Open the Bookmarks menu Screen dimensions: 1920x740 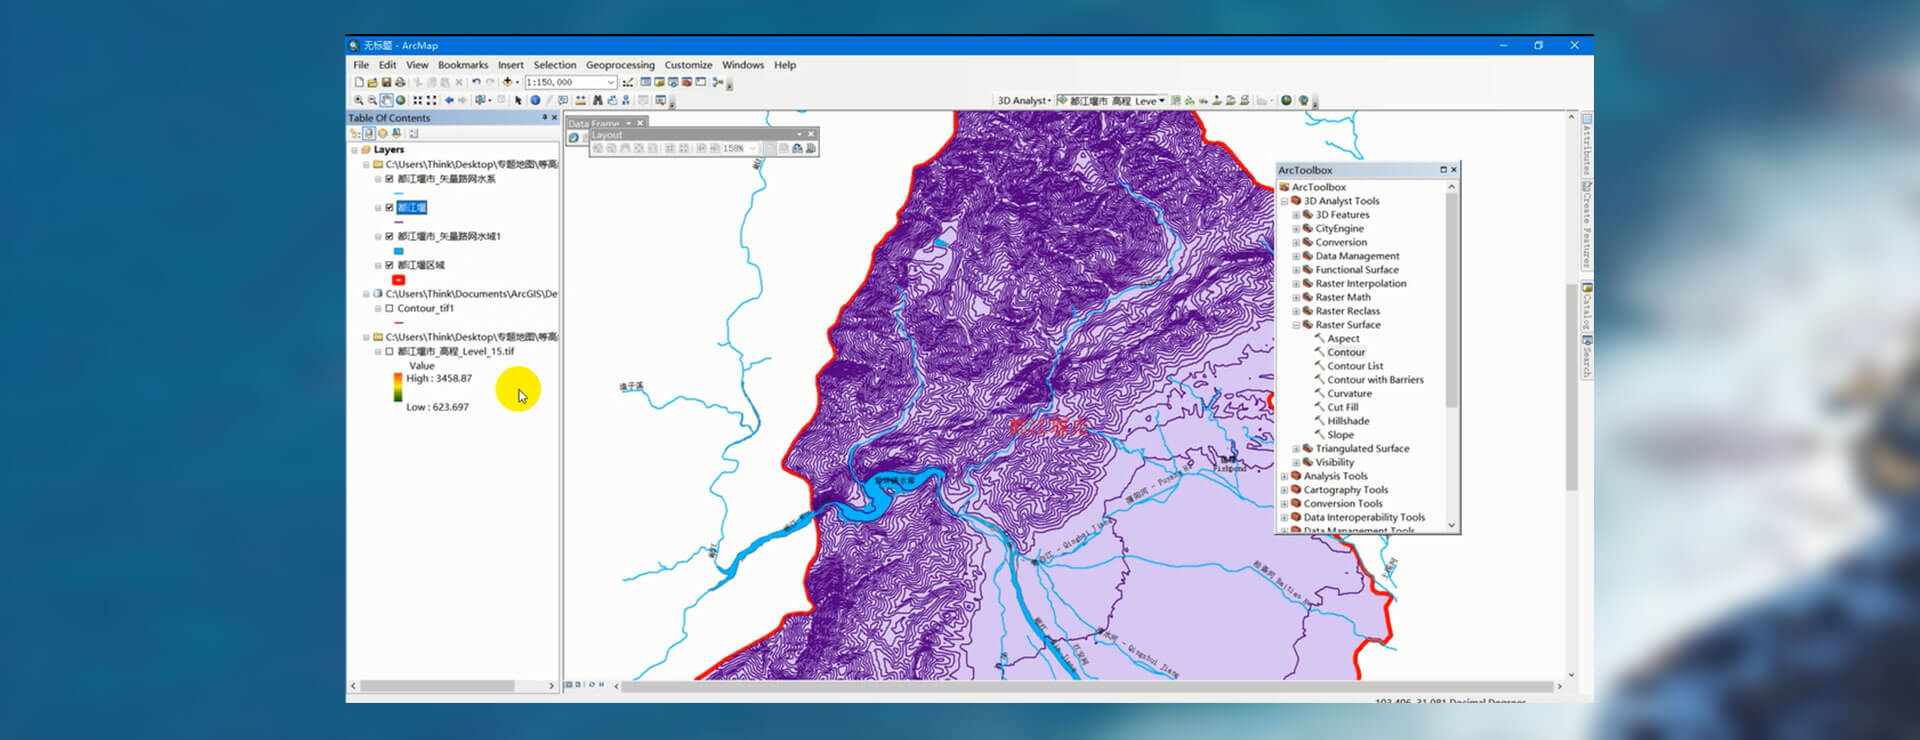tap(463, 65)
